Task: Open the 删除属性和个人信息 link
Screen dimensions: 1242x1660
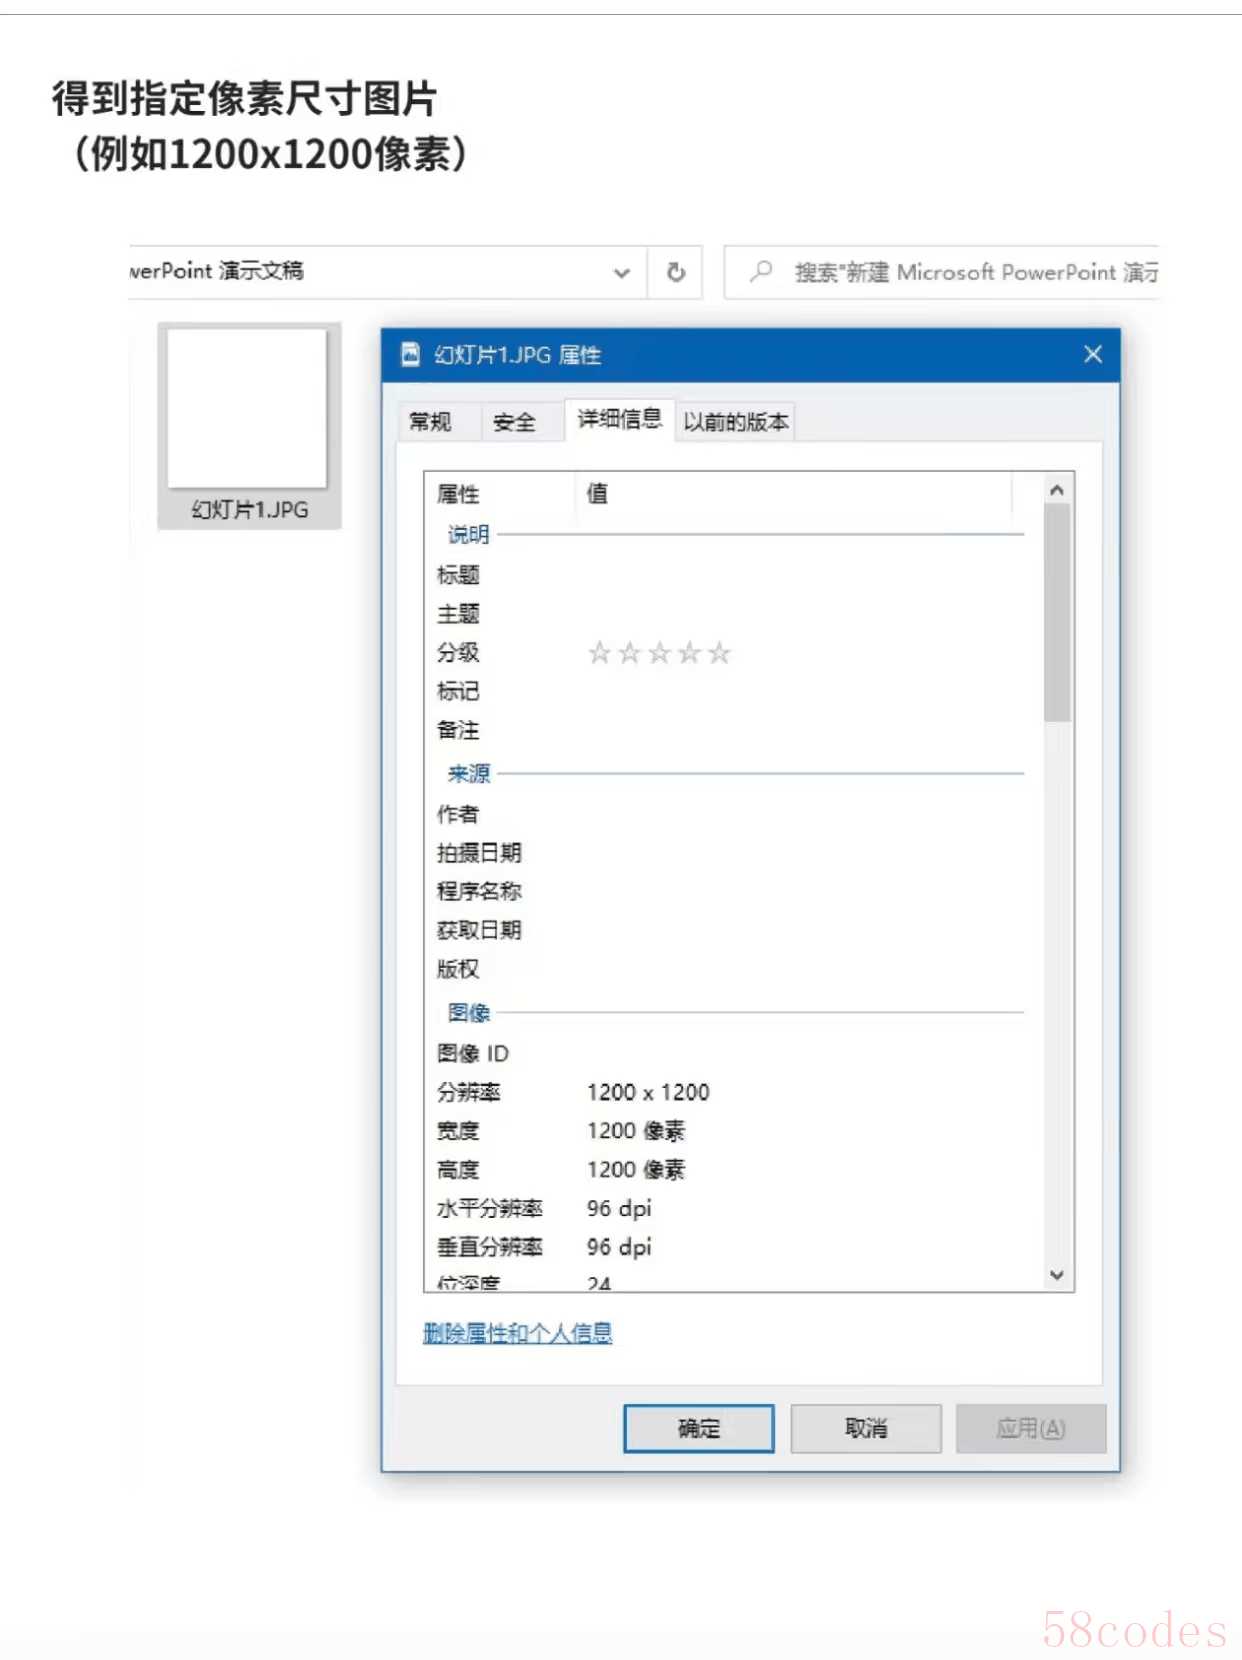Action: [x=517, y=1333]
